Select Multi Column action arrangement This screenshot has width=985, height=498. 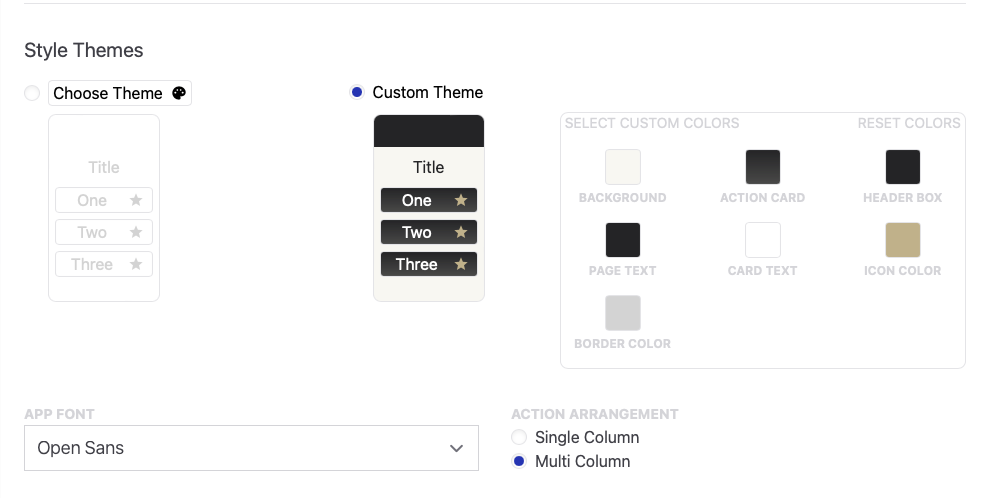tap(518, 461)
